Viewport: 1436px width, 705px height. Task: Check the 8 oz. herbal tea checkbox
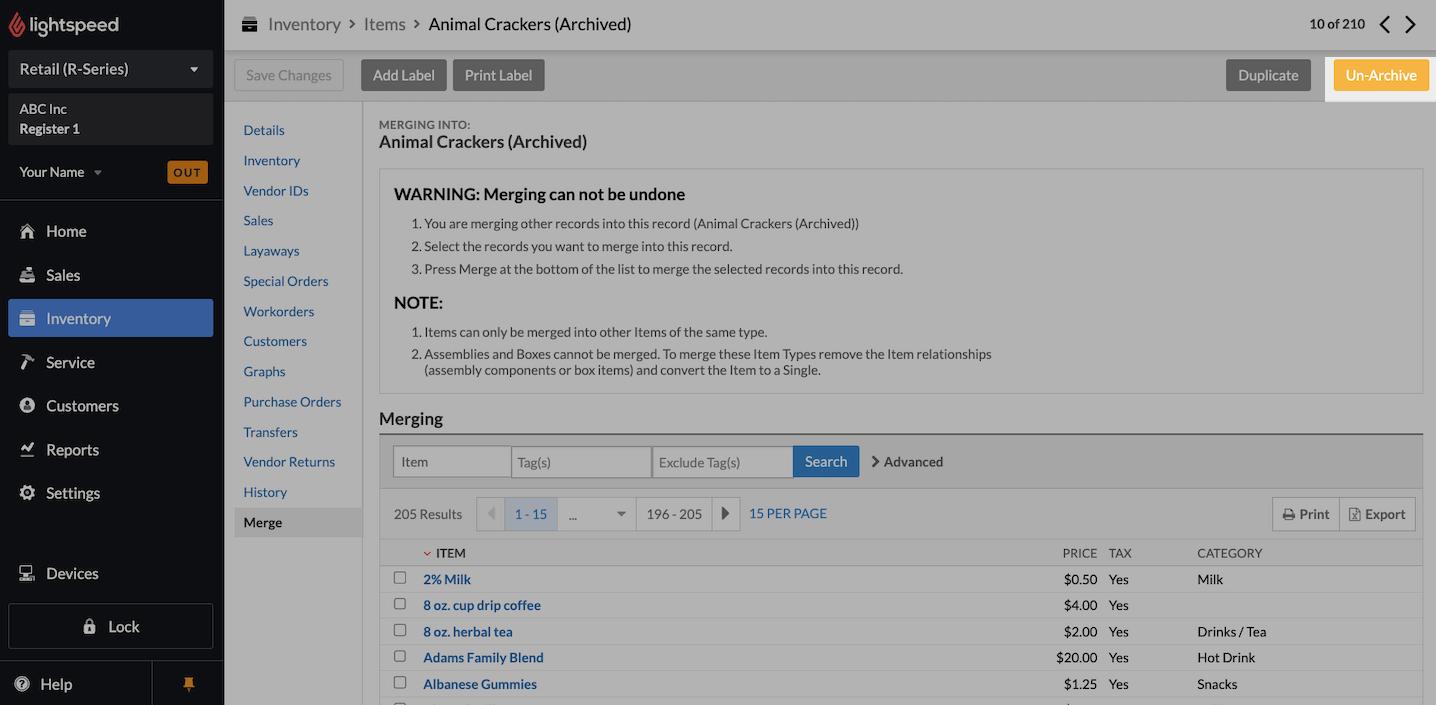click(x=400, y=630)
